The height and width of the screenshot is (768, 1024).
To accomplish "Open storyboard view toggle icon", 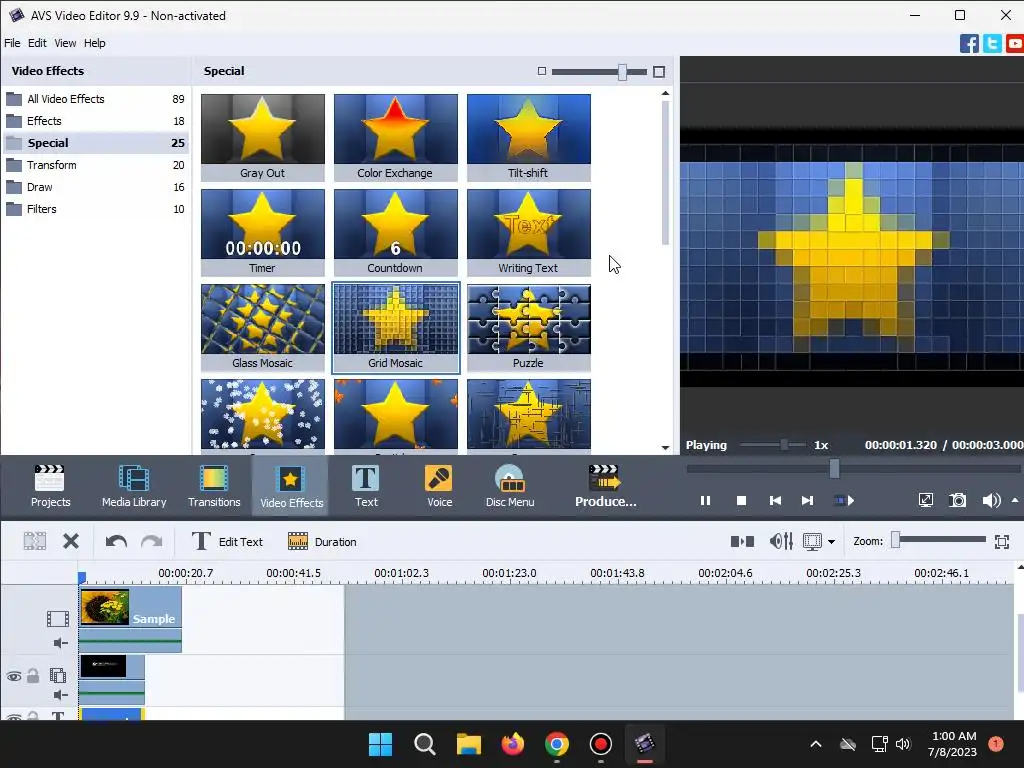I will pyautogui.click(x=742, y=541).
